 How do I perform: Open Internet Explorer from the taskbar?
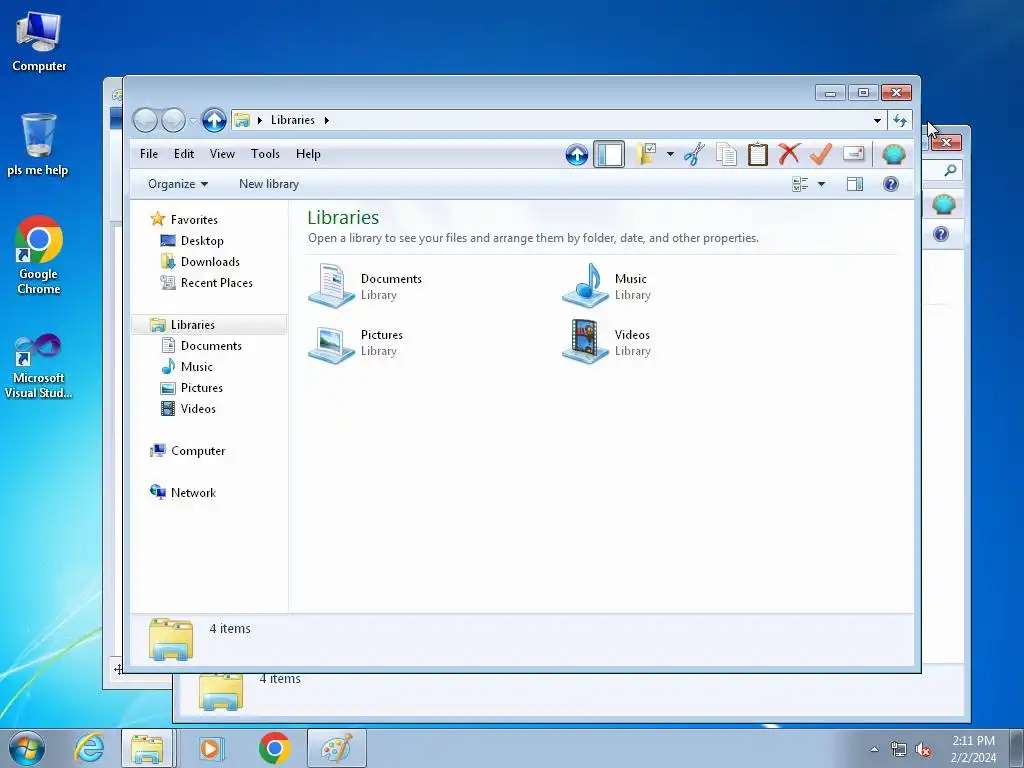pyautogui.click(x=89, y=748)
